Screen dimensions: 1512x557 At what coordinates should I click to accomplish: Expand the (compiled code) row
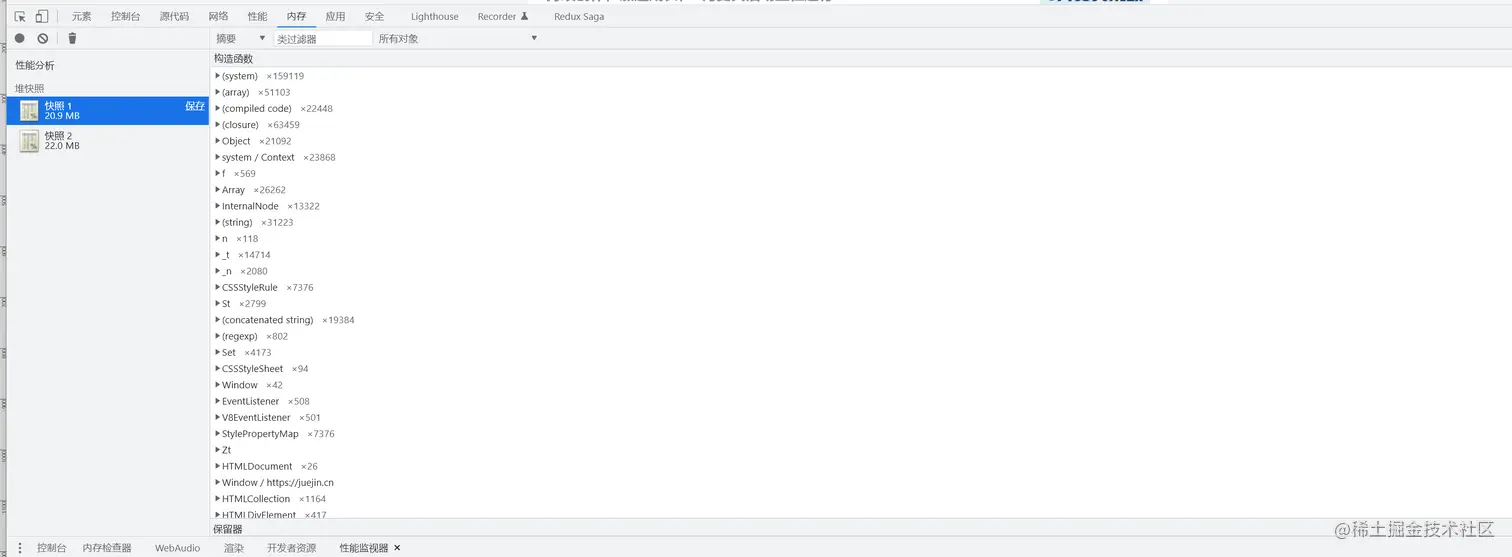[218, 108]
